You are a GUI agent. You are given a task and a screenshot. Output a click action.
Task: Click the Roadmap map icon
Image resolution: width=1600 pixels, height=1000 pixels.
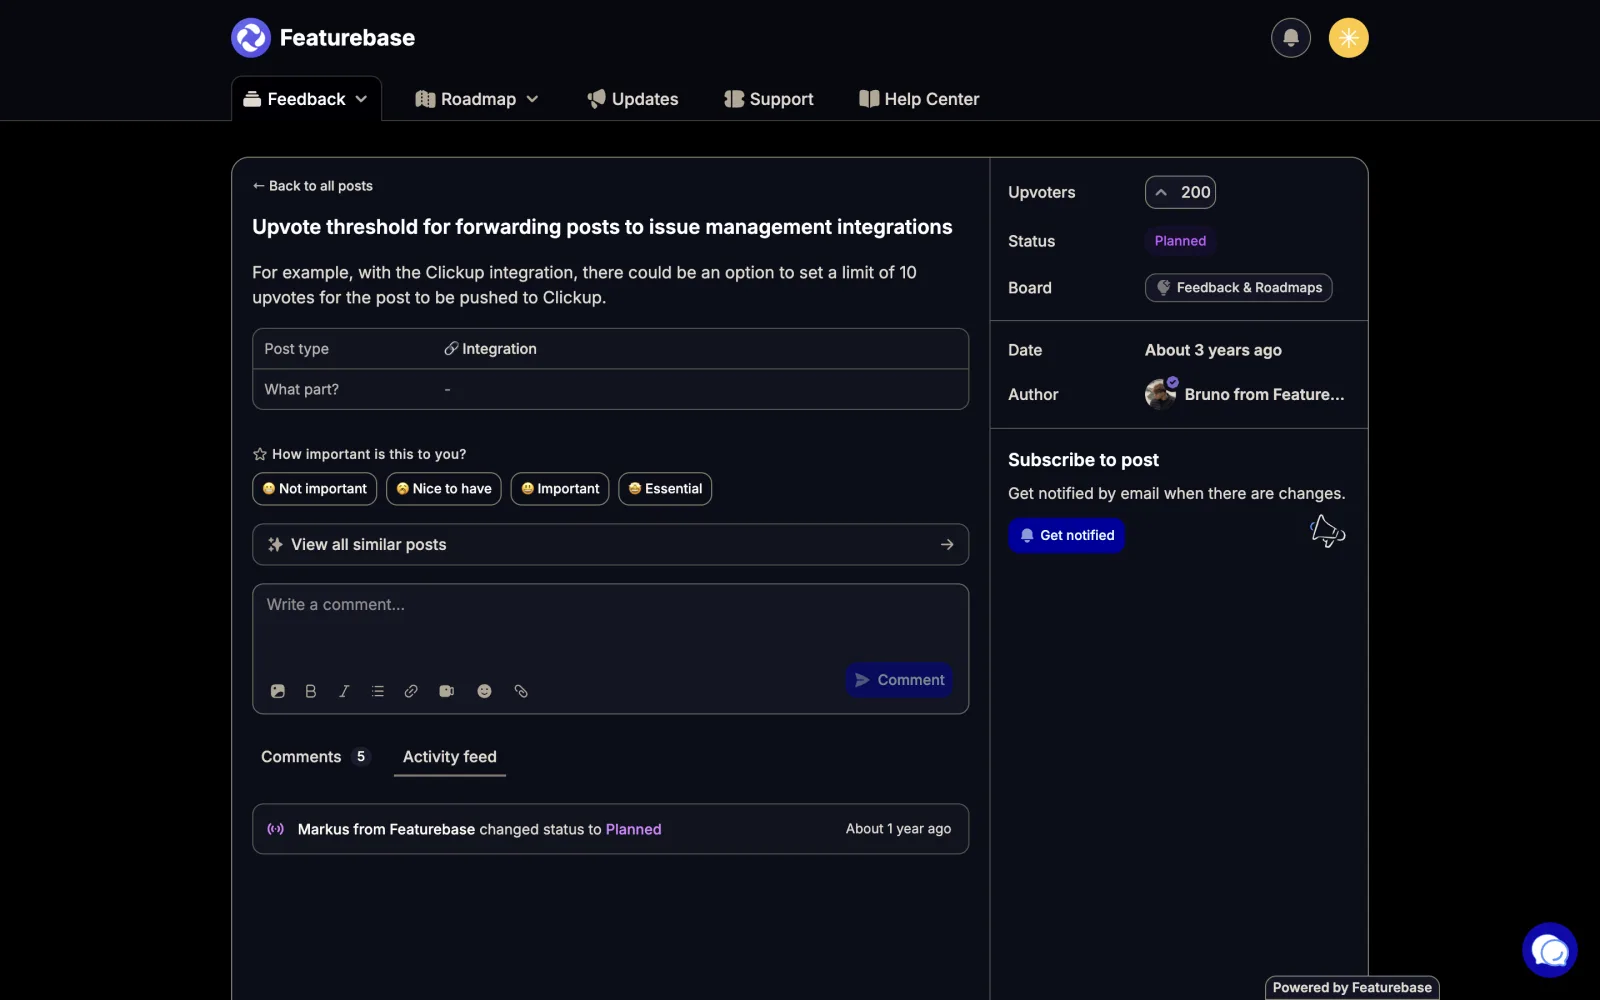pyautogui.click(x=425, y=99)
